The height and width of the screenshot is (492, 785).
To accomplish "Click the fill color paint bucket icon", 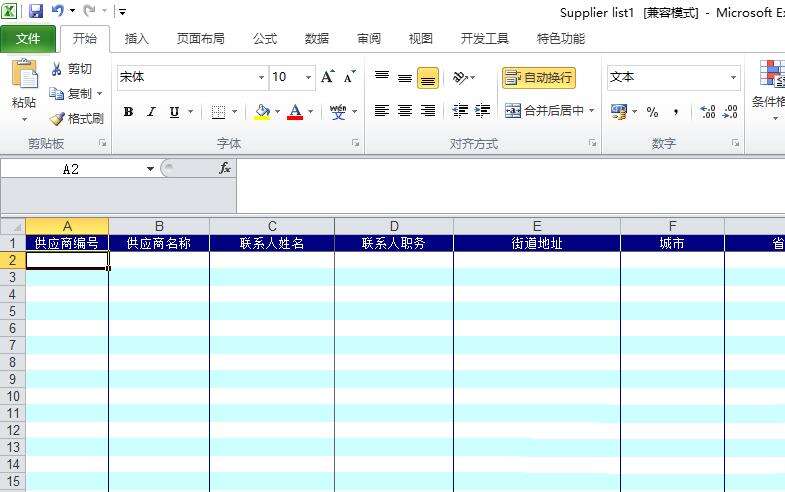I will [x=262, y=112].
